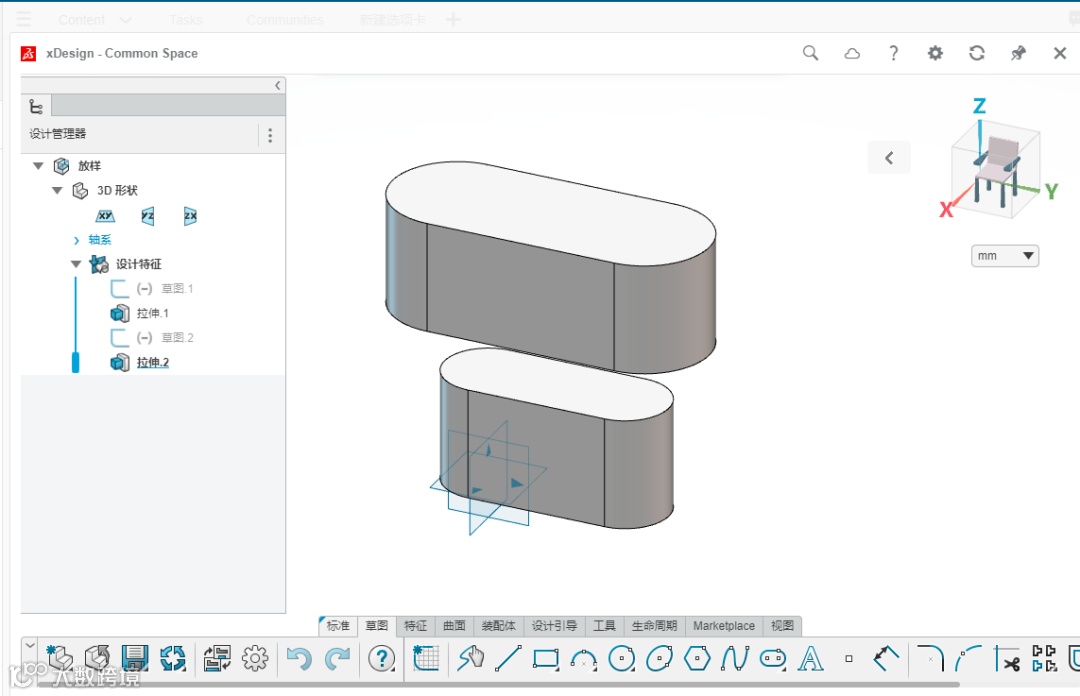Image resolution: width=1080 pixels, height=696 pixels.
Task: Open help via the header question mark
Action: [x=893, y=53]
